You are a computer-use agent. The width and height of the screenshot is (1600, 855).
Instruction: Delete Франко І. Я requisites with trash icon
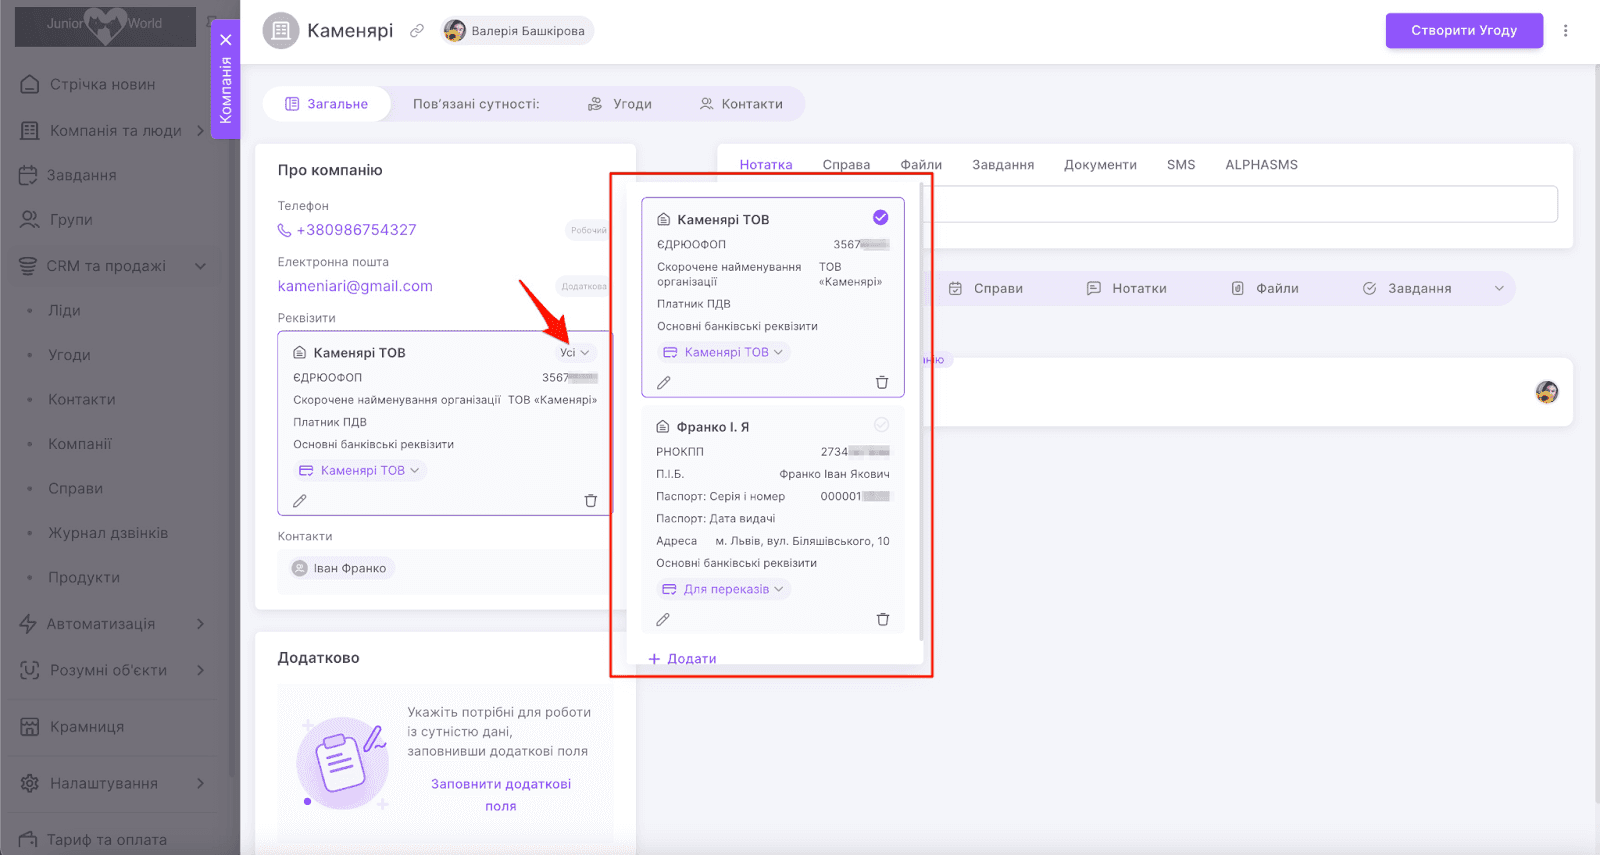click(882, 620)
